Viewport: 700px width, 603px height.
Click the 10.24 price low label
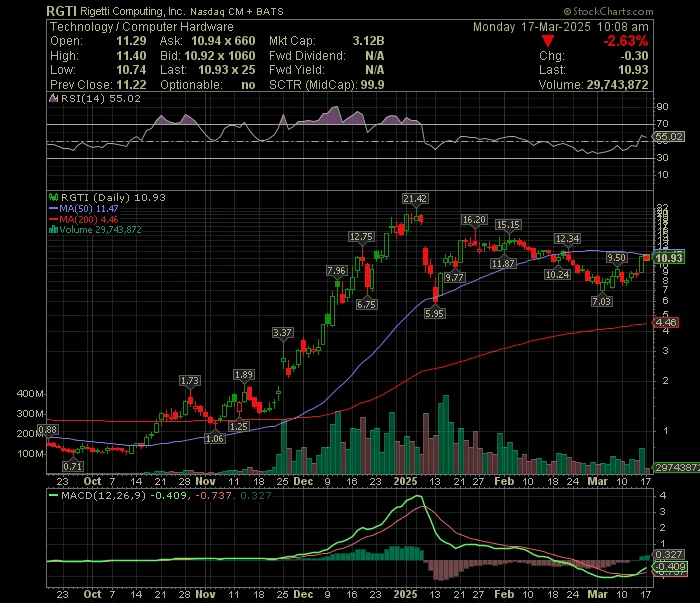558,274
